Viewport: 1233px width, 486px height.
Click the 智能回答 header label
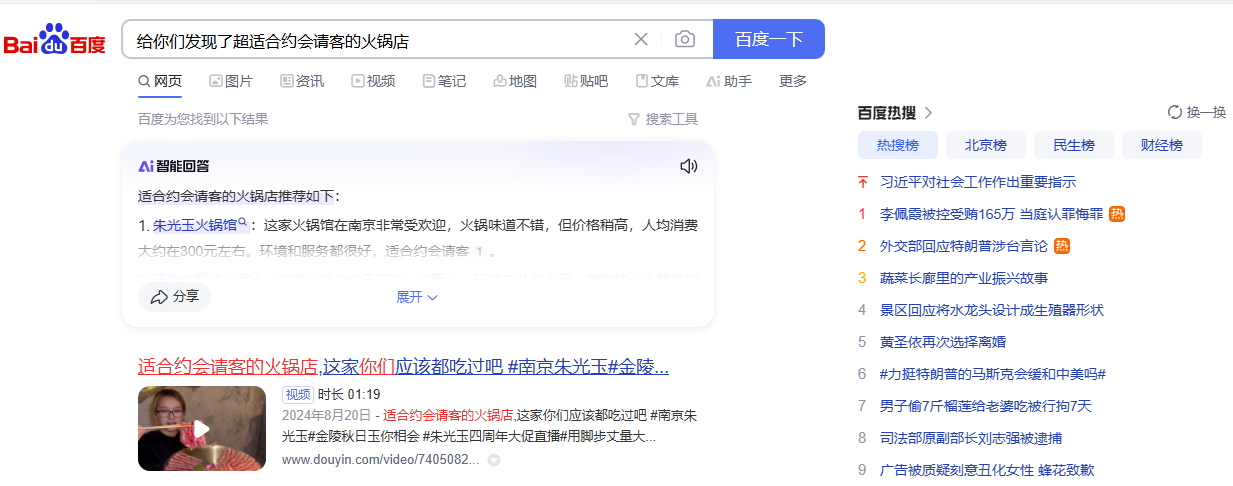point(174,166)
